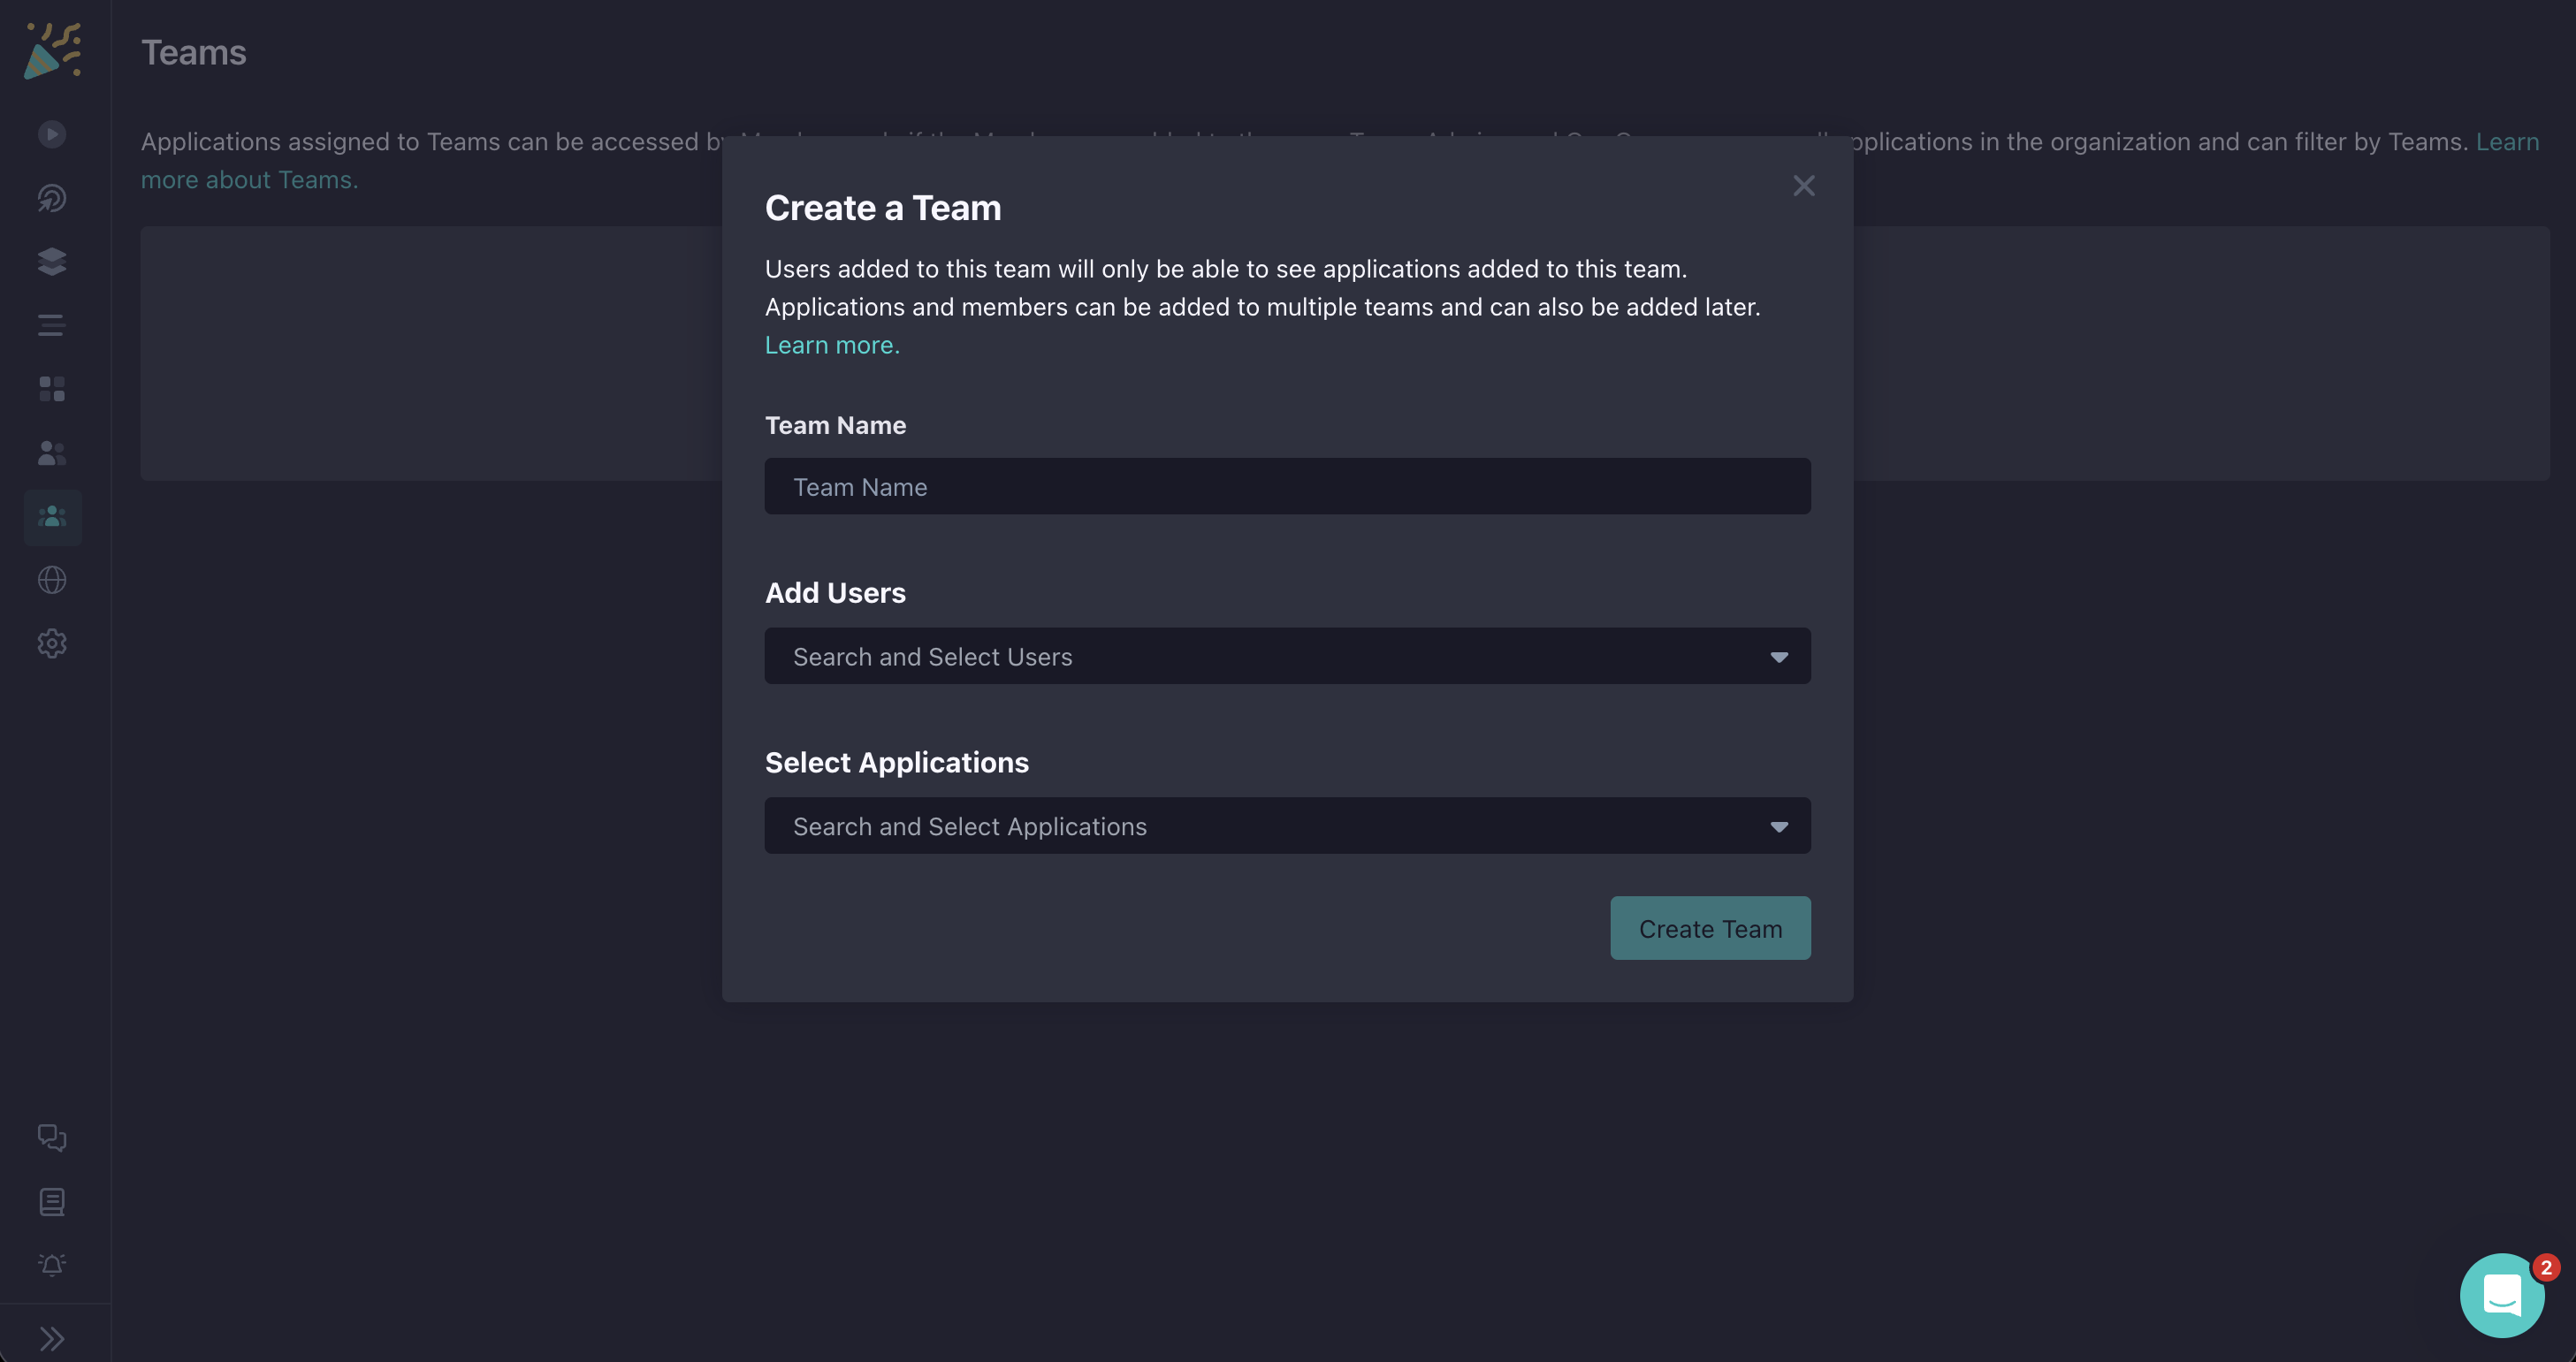Select the two-person users icon
The width and height of the screenshot is (2576, 1362).
pyautogui.click(x=51, y=453)
